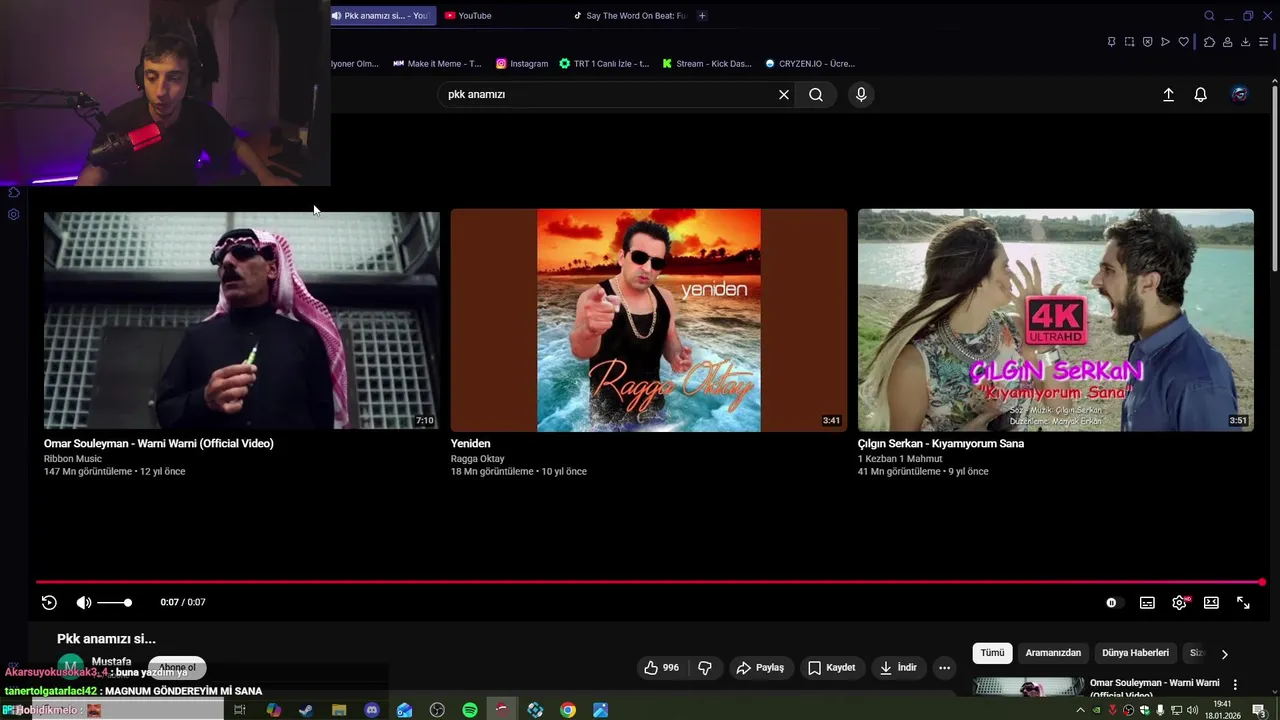Switch to theater mode view
The image size is (1280, 720).
point(1211,602)
